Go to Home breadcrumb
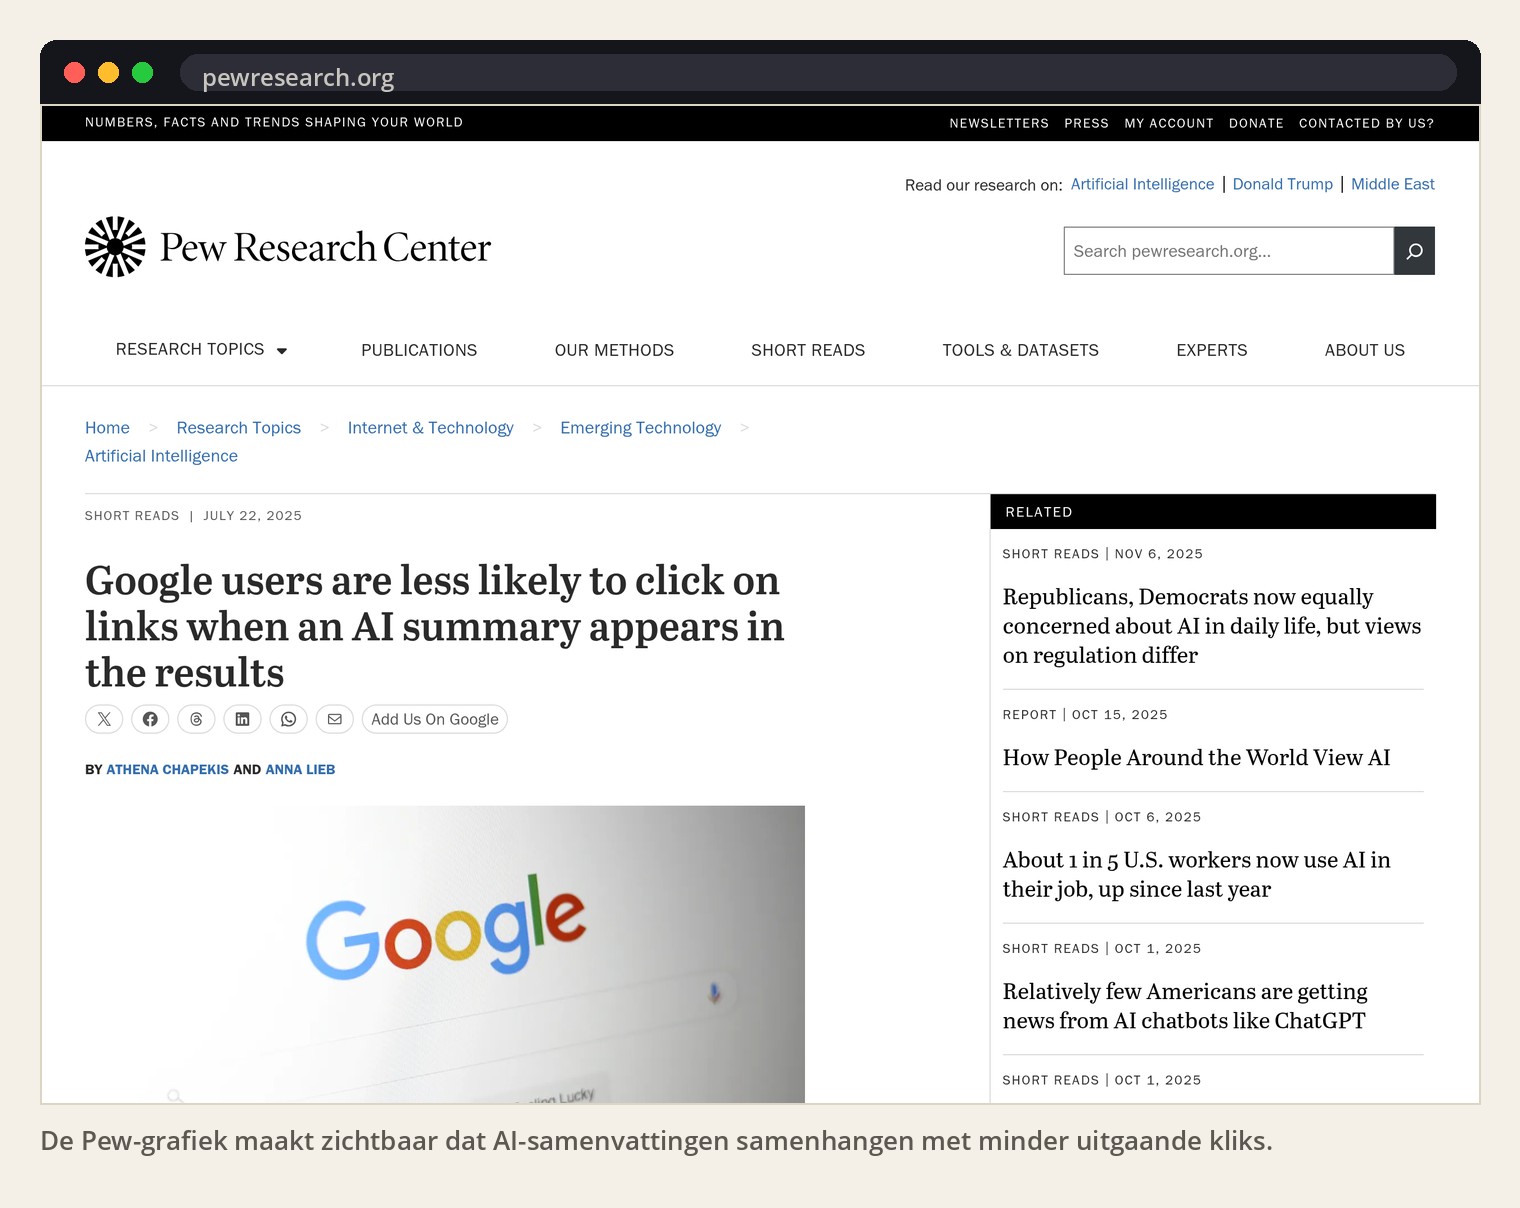Image resolution: width=1520 pixels, height=1208 pixels. (107, 428)
